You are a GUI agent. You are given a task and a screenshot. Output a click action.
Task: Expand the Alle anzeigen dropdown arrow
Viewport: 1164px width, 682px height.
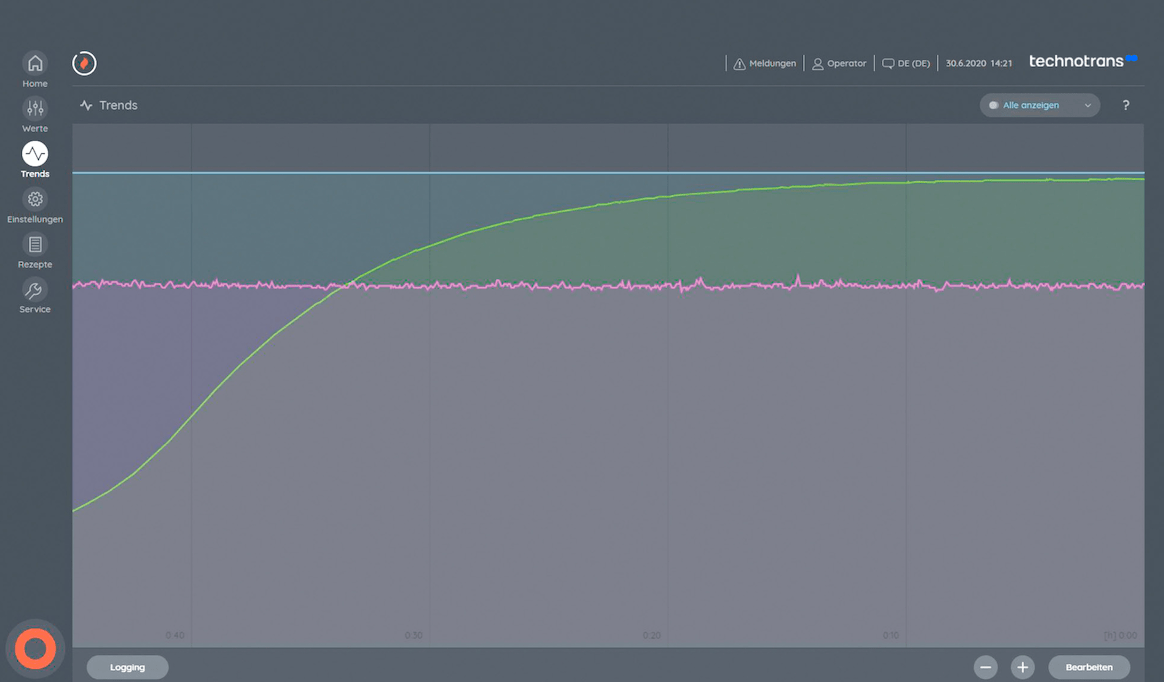click(1087, 105)
